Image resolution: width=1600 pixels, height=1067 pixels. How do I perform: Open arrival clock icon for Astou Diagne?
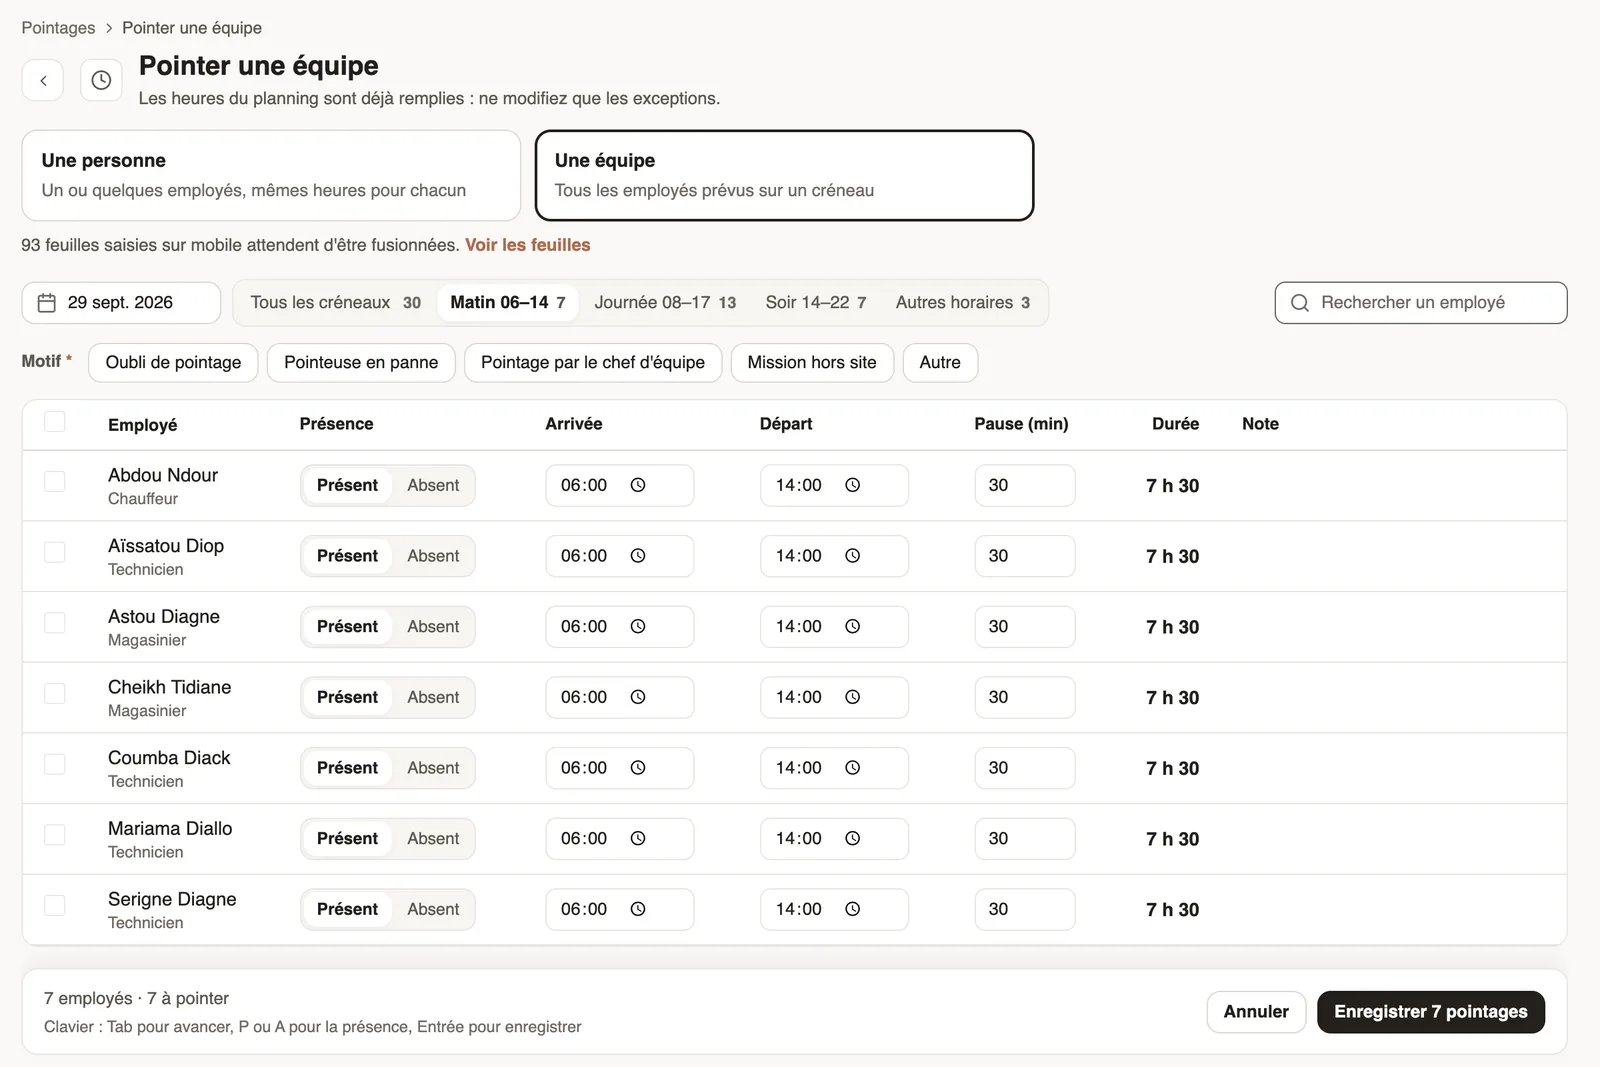[x=638, y=627]
